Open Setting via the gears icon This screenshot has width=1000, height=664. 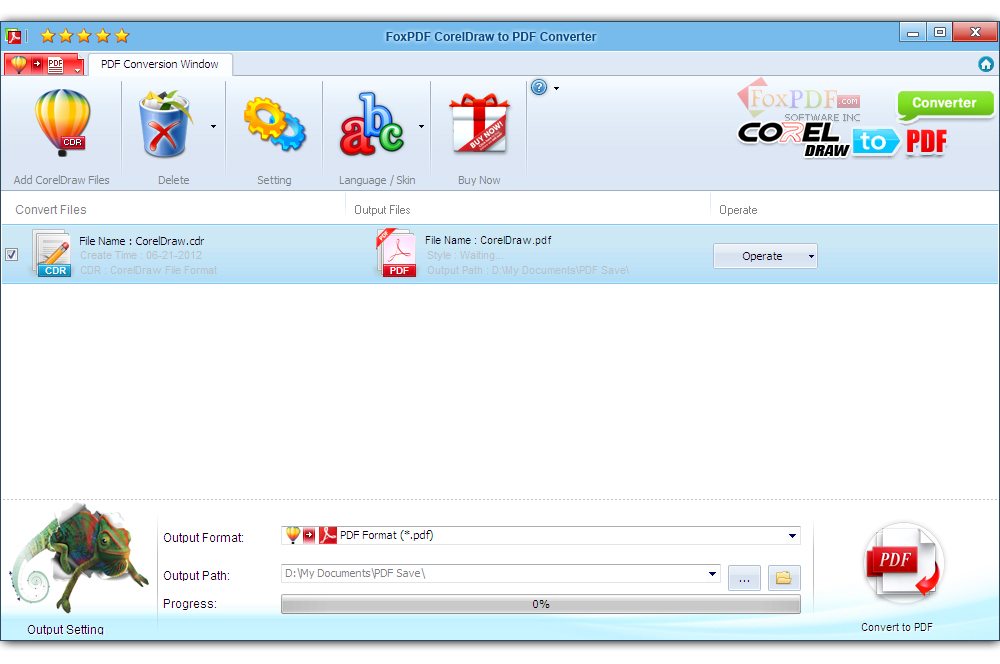tap(274, 124)
